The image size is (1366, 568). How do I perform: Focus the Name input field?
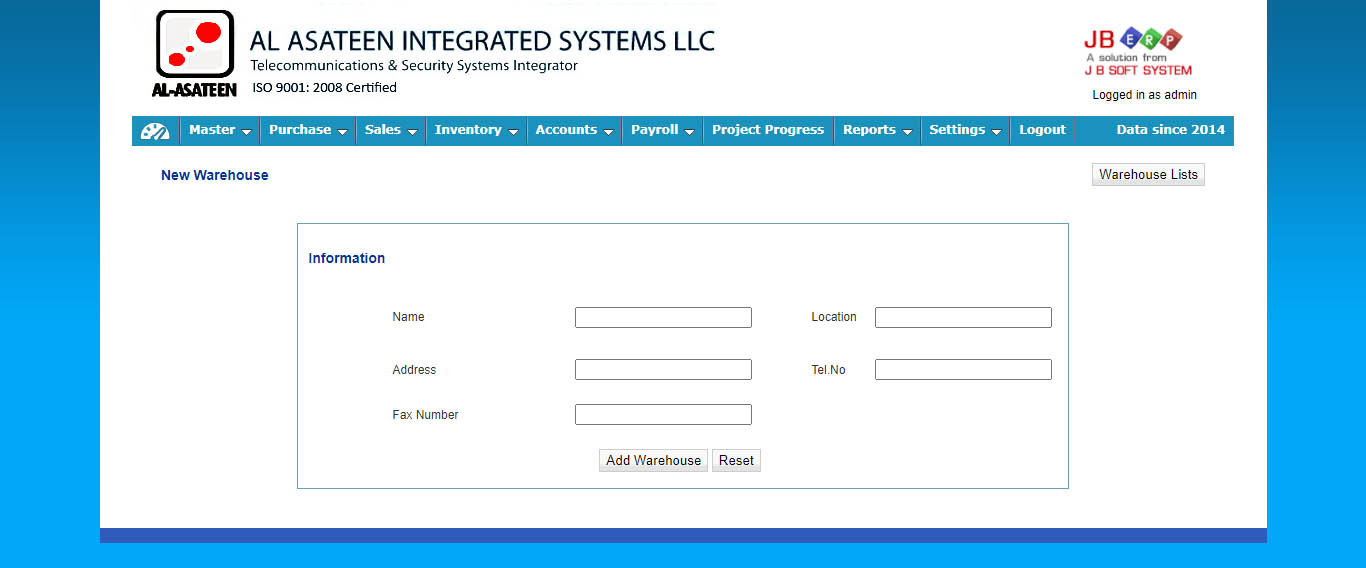[x=663, y=318]
